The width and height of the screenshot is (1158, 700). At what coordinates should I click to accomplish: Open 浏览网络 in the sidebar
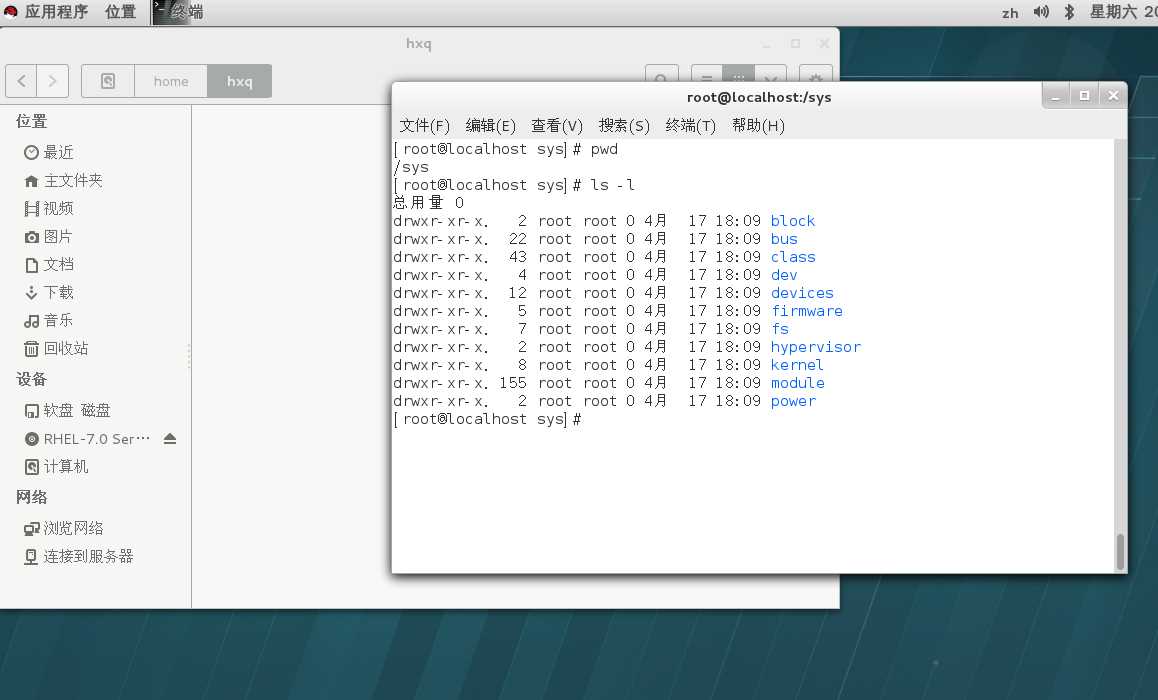tap(72, 529)
